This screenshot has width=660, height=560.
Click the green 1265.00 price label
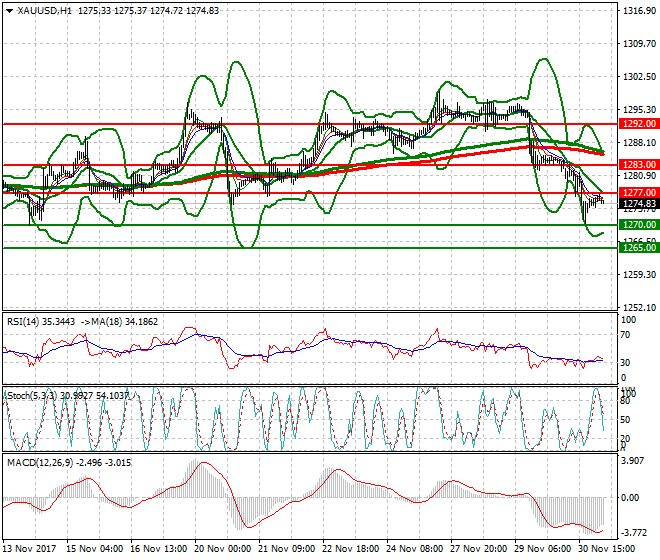pyautogui.click(x=635, y=248)
